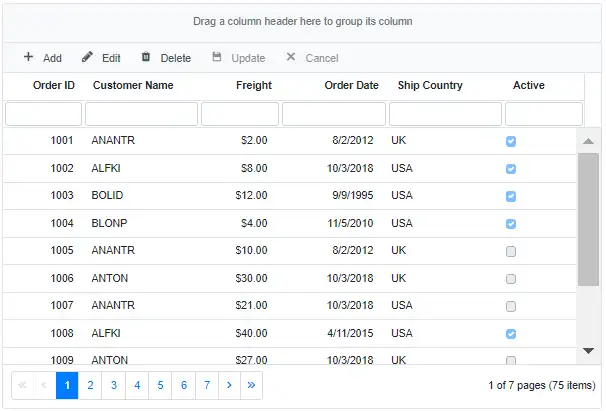Select customer name ALFKI in row 1002
The height and width of the screenshot is (411, 606).
pos(106,168)
